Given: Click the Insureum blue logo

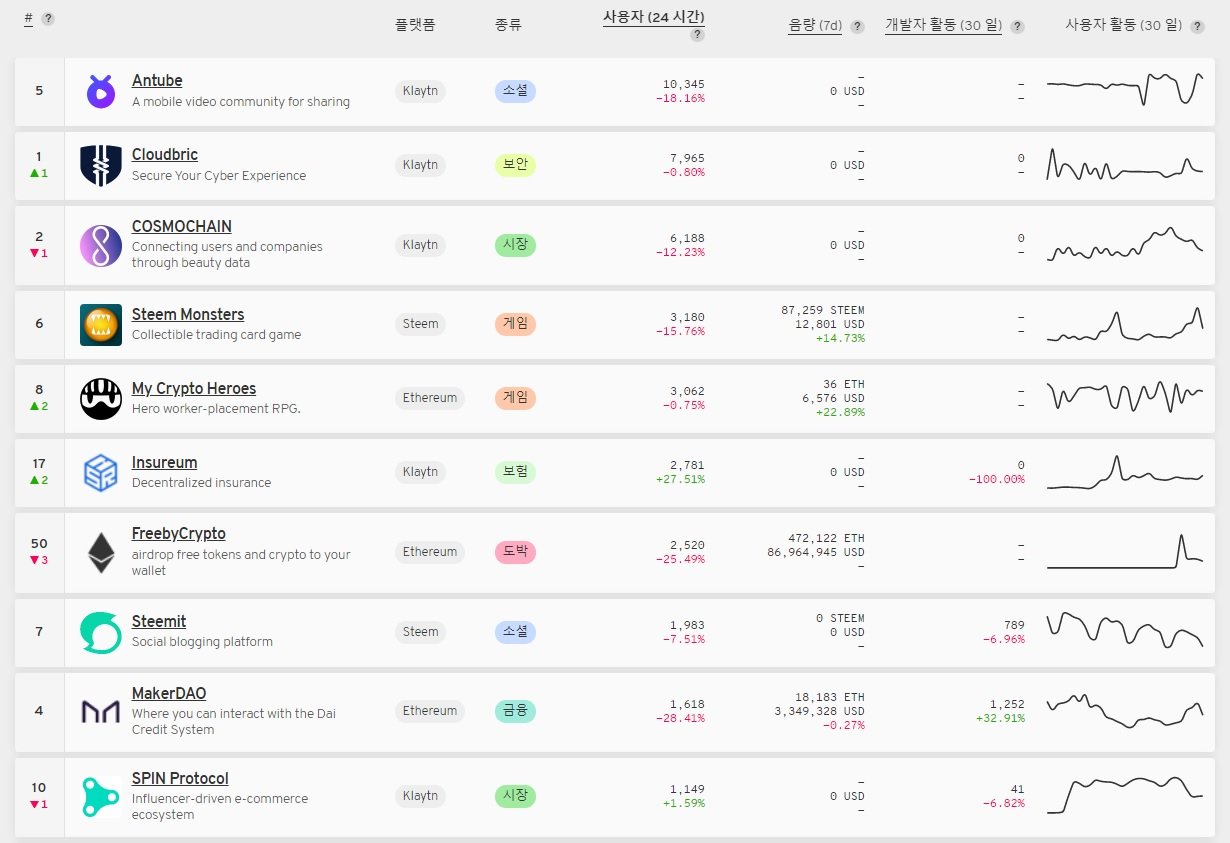Looking at the screenshot, I should [100, 473].
